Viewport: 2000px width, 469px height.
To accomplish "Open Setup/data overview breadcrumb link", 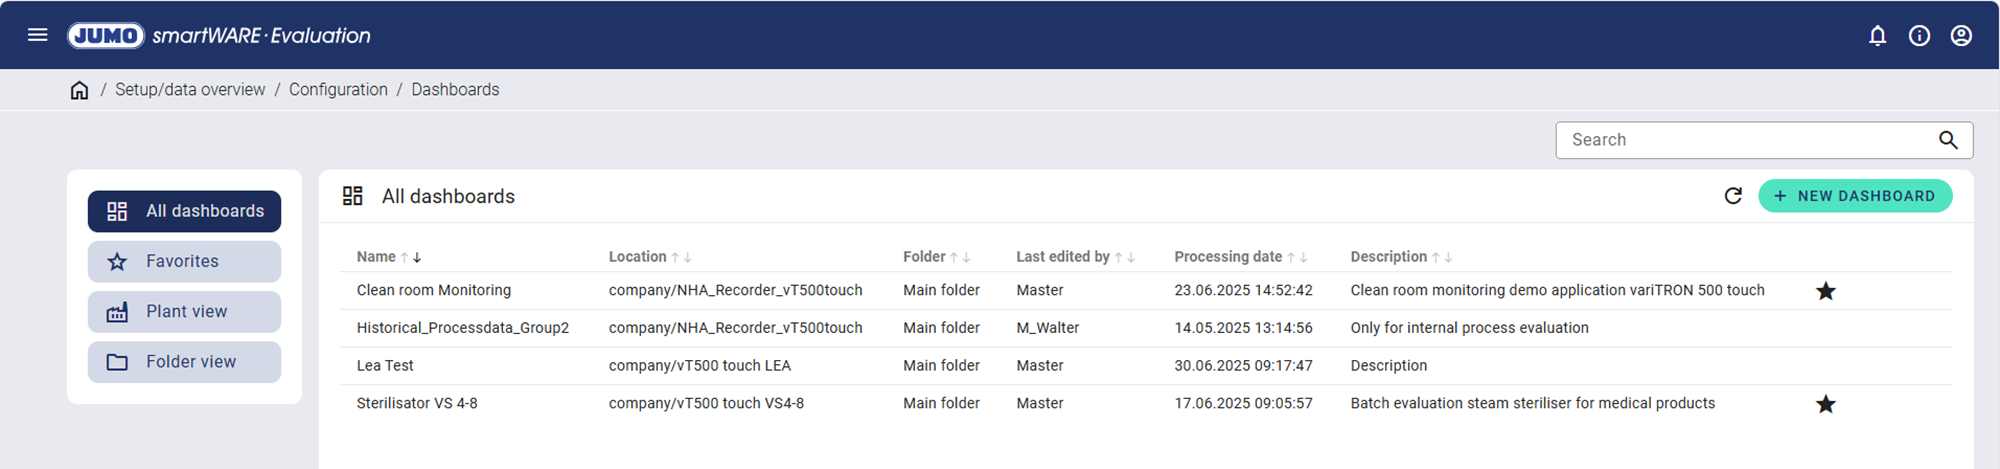I will [x=190, y=90].
